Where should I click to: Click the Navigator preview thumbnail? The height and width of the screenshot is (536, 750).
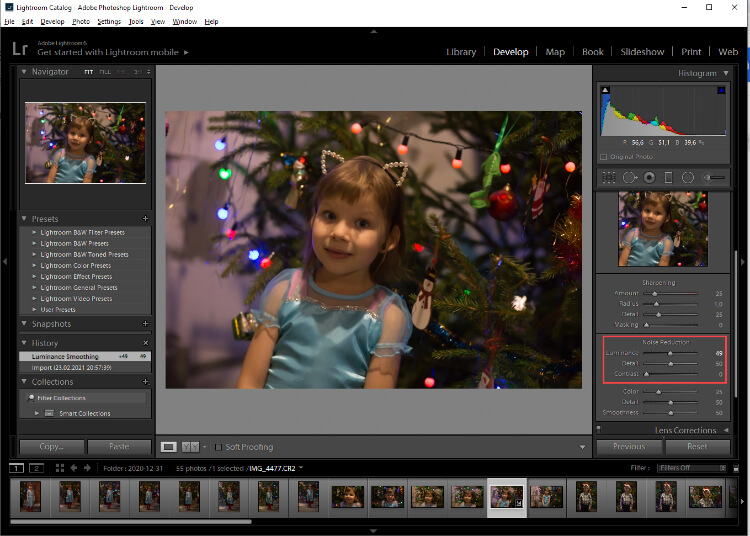pos(86,142)
